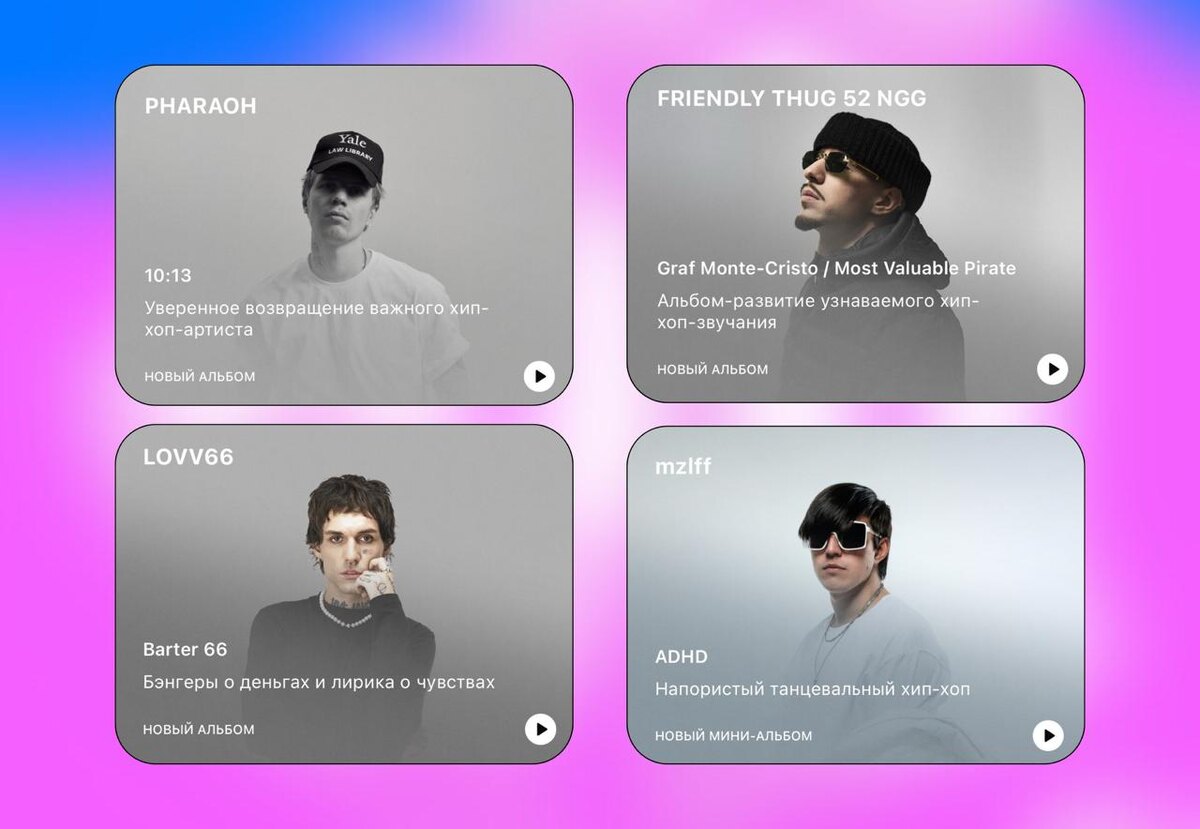The image size is (1200, 829).
Task: Click 'НОВЫЙ МИНИ-АЛЬБОМ' label on mzlff card
Action: [x=734, y=736]
